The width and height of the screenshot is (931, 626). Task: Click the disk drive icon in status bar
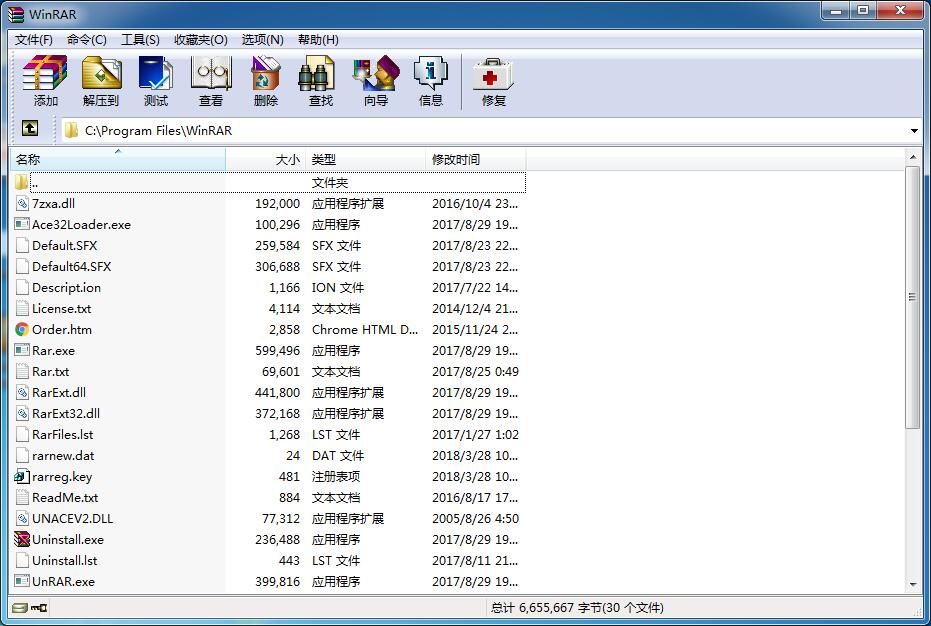20,608
